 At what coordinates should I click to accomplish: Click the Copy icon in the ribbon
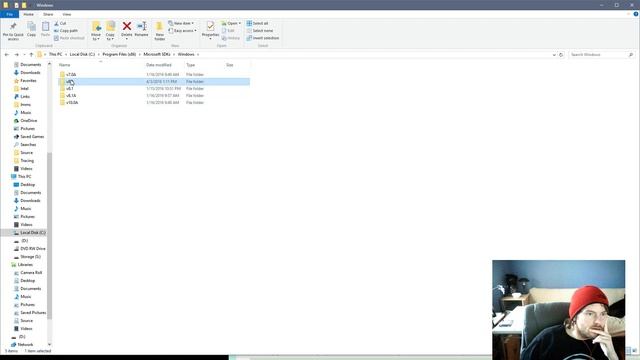[31, 27]
